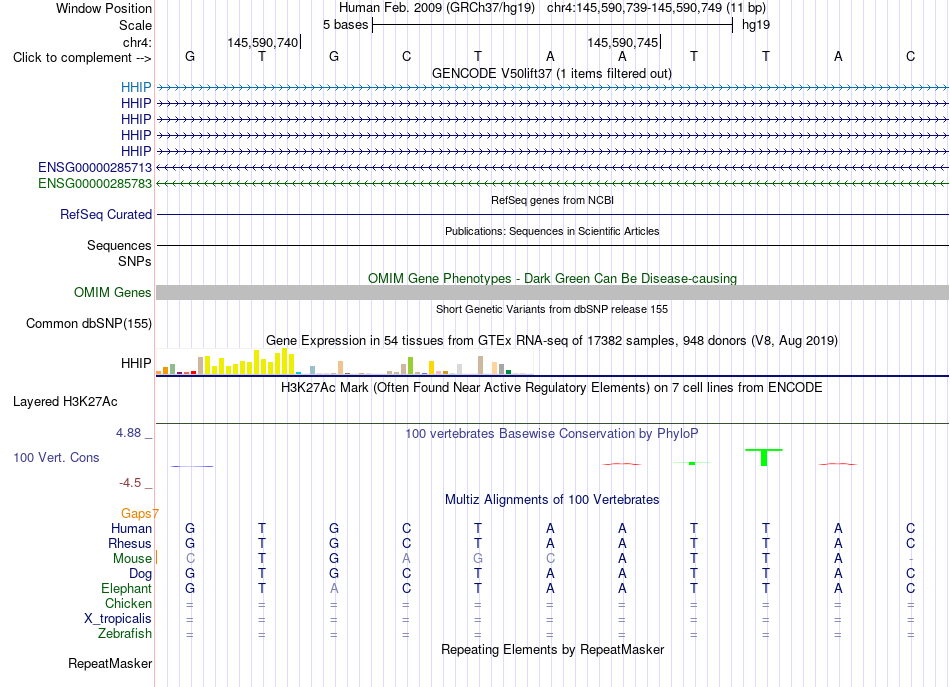Click the dash gap in Mouse row
This screenshot has height=687, width=950.
(911, 559)
